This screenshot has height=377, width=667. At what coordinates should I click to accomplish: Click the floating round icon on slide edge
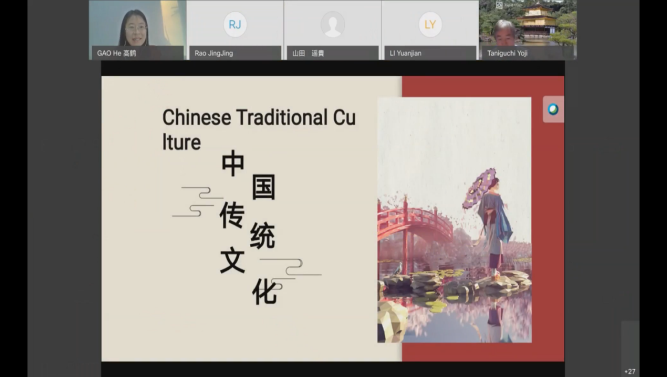553,109
